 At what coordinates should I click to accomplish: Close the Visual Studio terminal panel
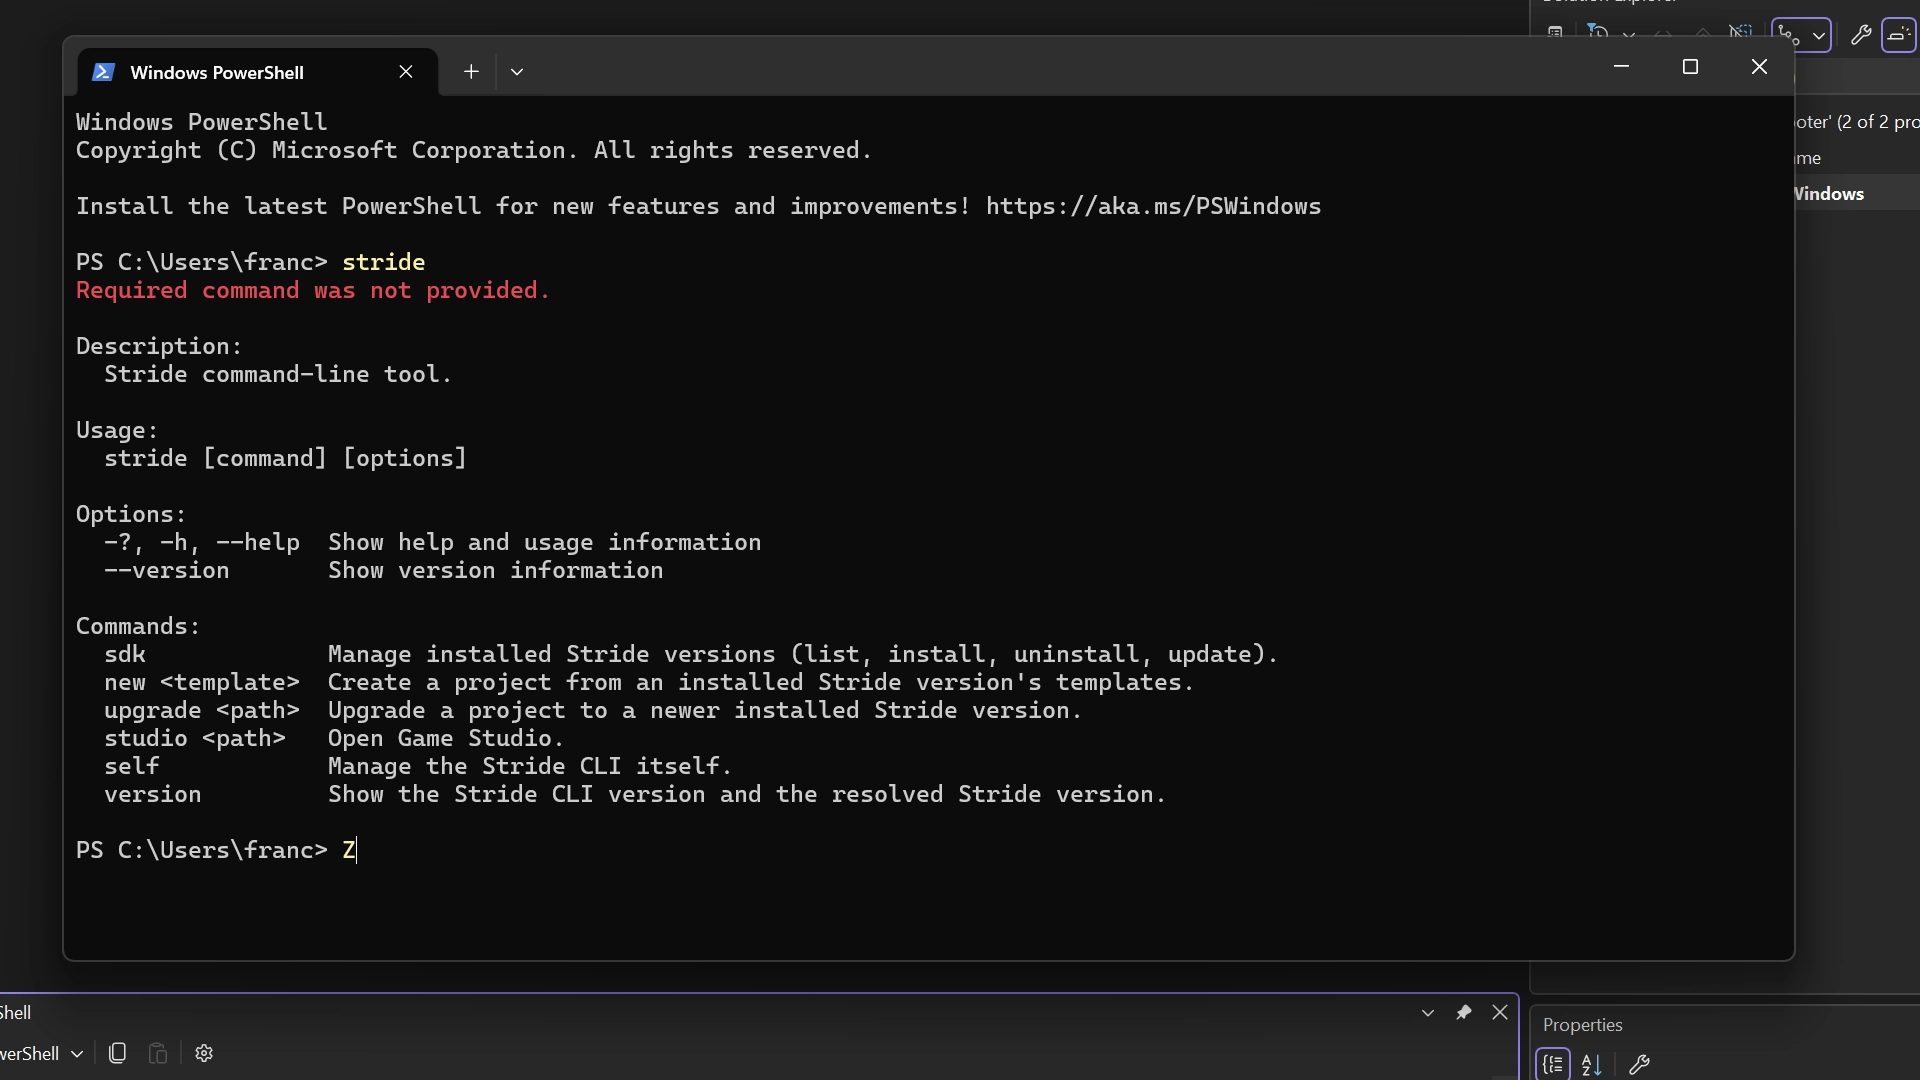coord(1500,1013)
